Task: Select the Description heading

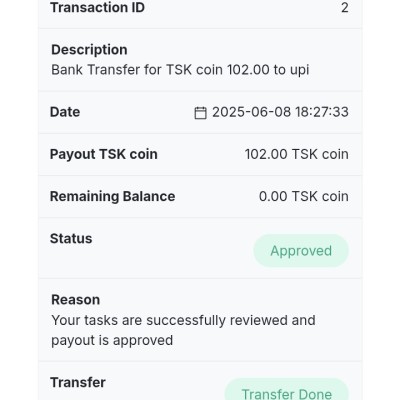Action: (x=89, y=50)
